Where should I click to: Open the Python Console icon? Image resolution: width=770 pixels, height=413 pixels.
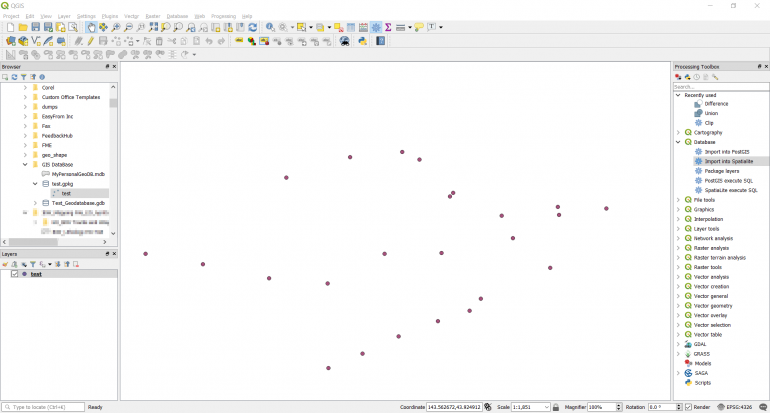[x=362, y=41]
